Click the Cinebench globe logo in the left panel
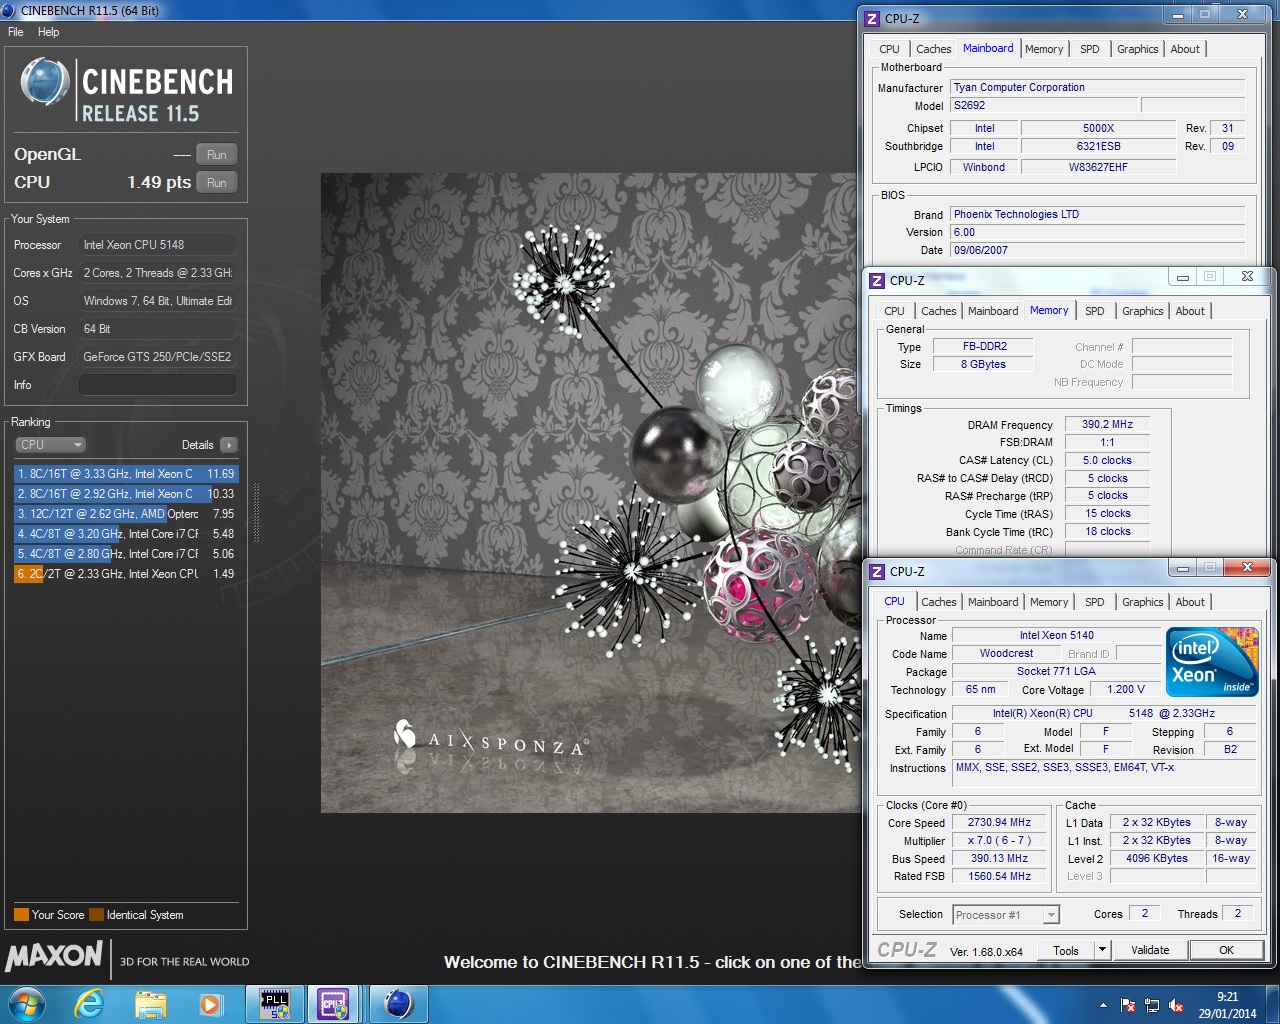 (x=45, y=82)
